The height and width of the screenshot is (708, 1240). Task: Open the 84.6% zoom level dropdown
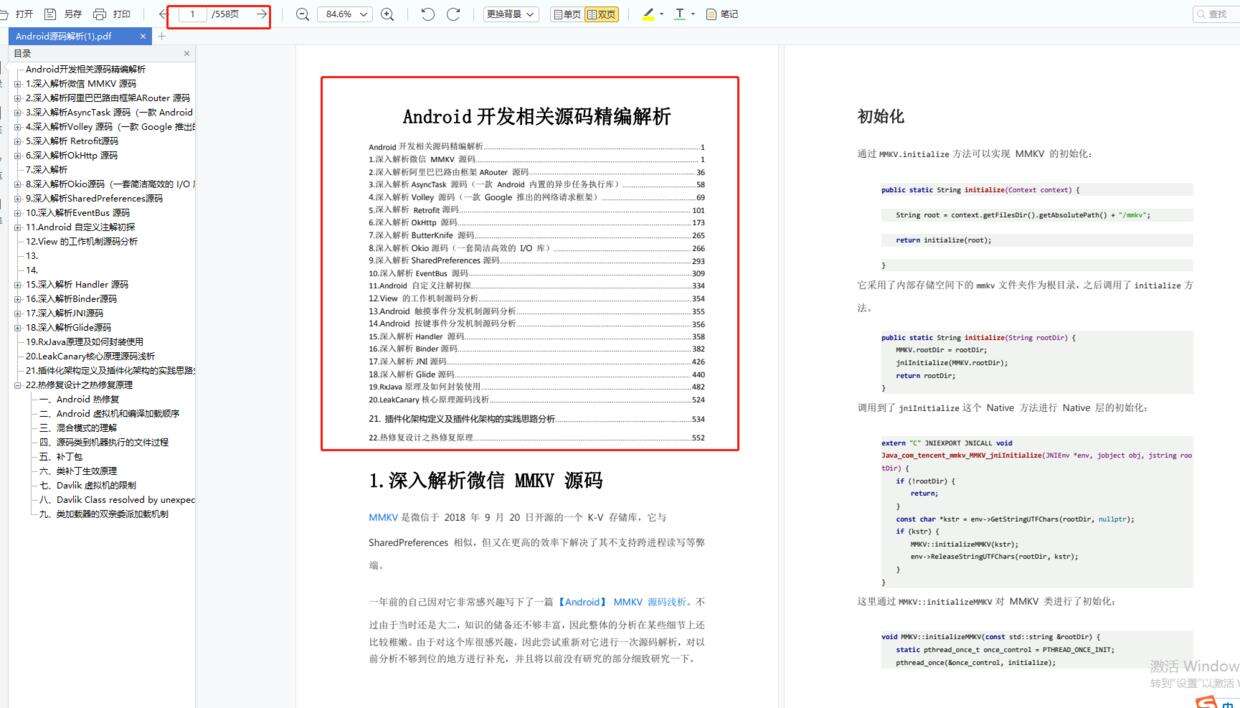tap(344, 14)
